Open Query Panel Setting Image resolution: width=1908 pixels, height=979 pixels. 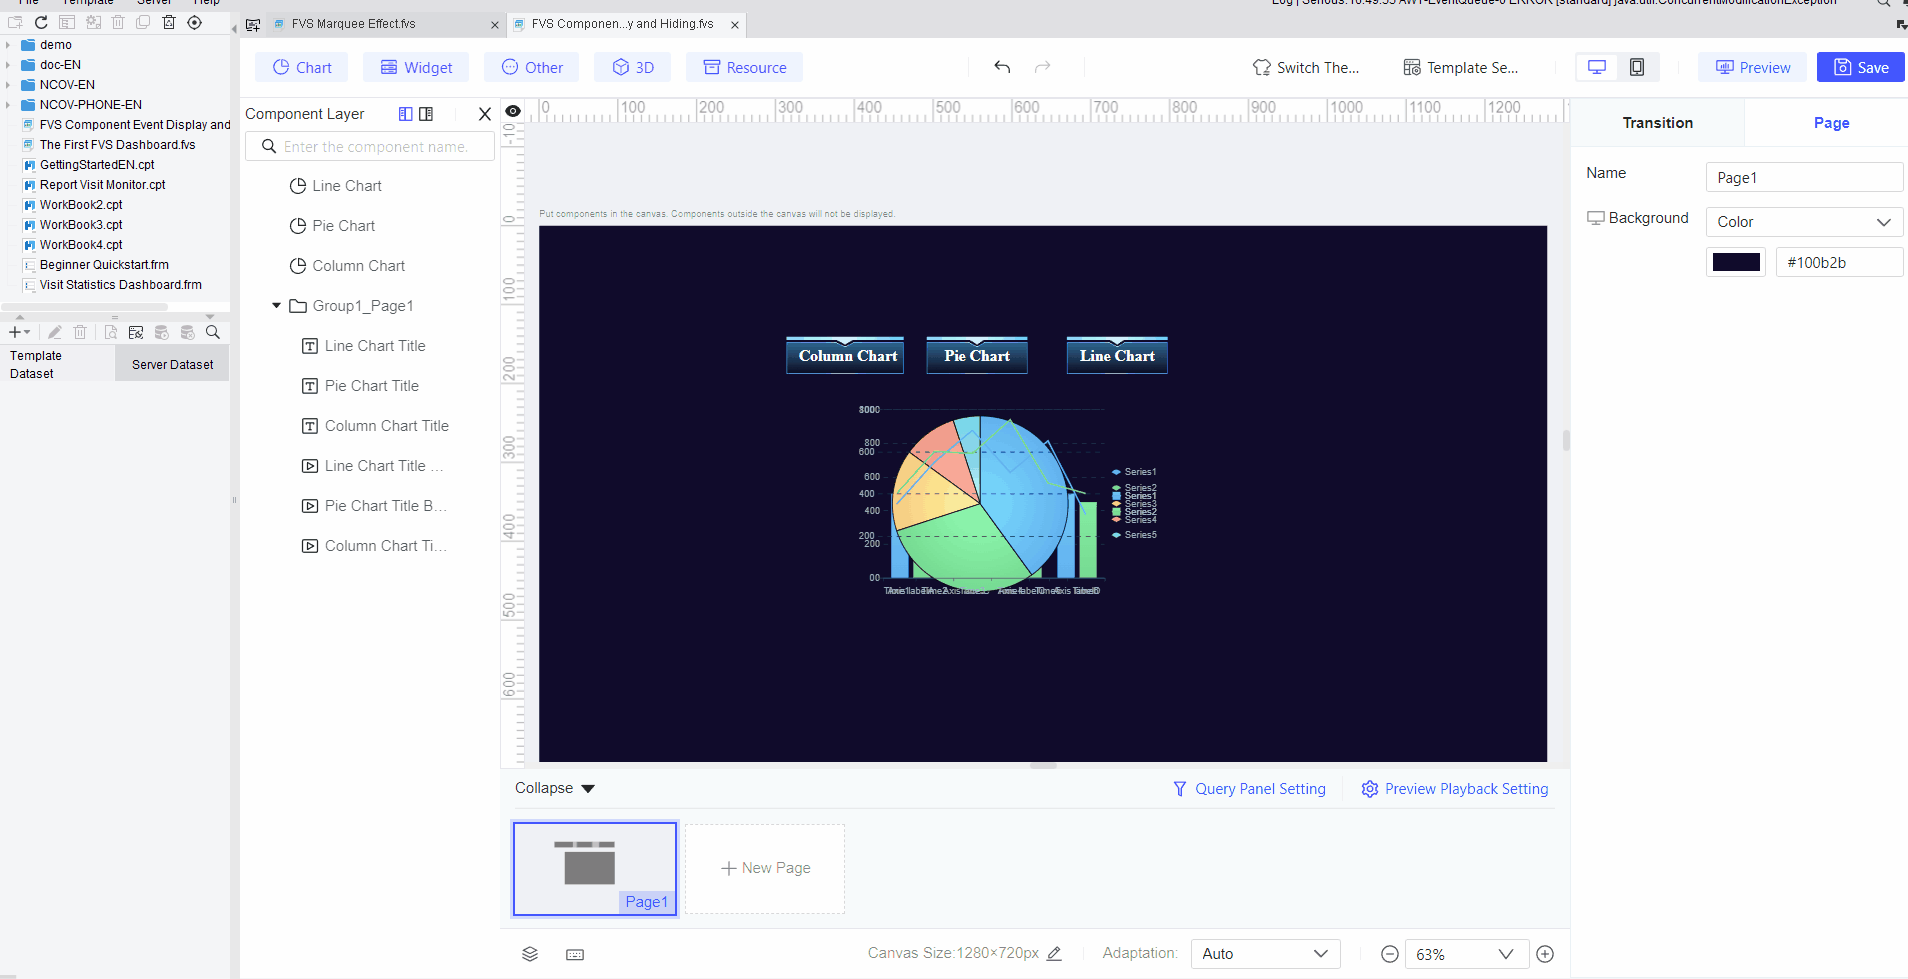point(1249,789)
